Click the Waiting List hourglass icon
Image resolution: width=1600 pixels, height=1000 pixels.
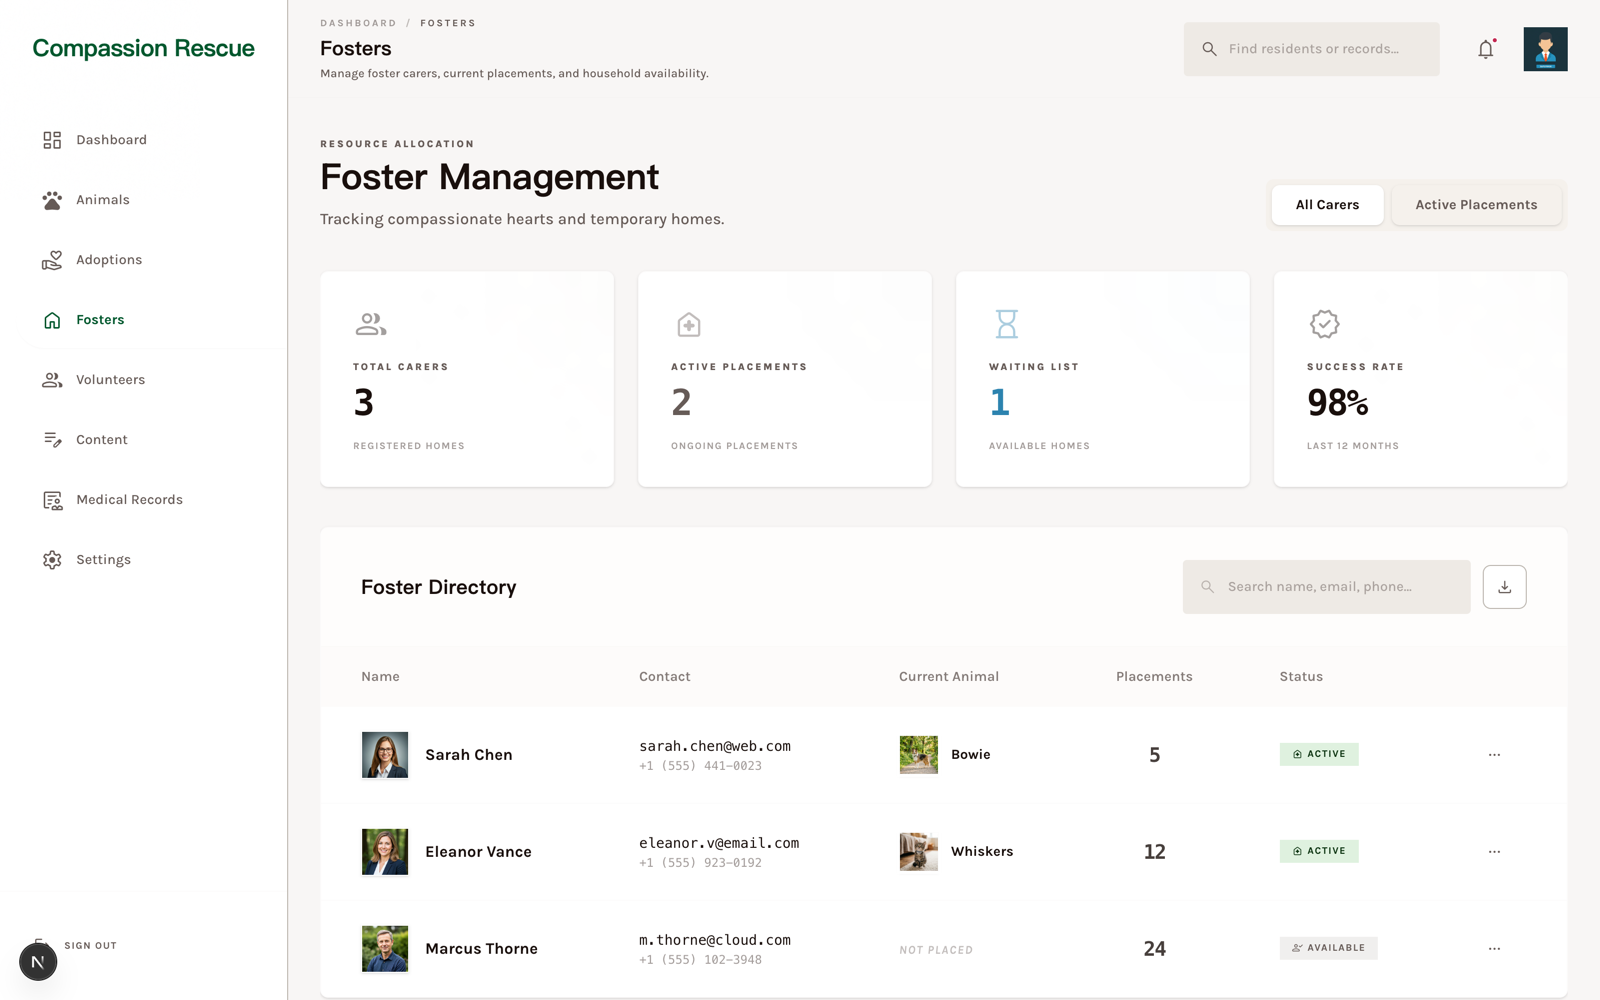(x=1007, y=324)
